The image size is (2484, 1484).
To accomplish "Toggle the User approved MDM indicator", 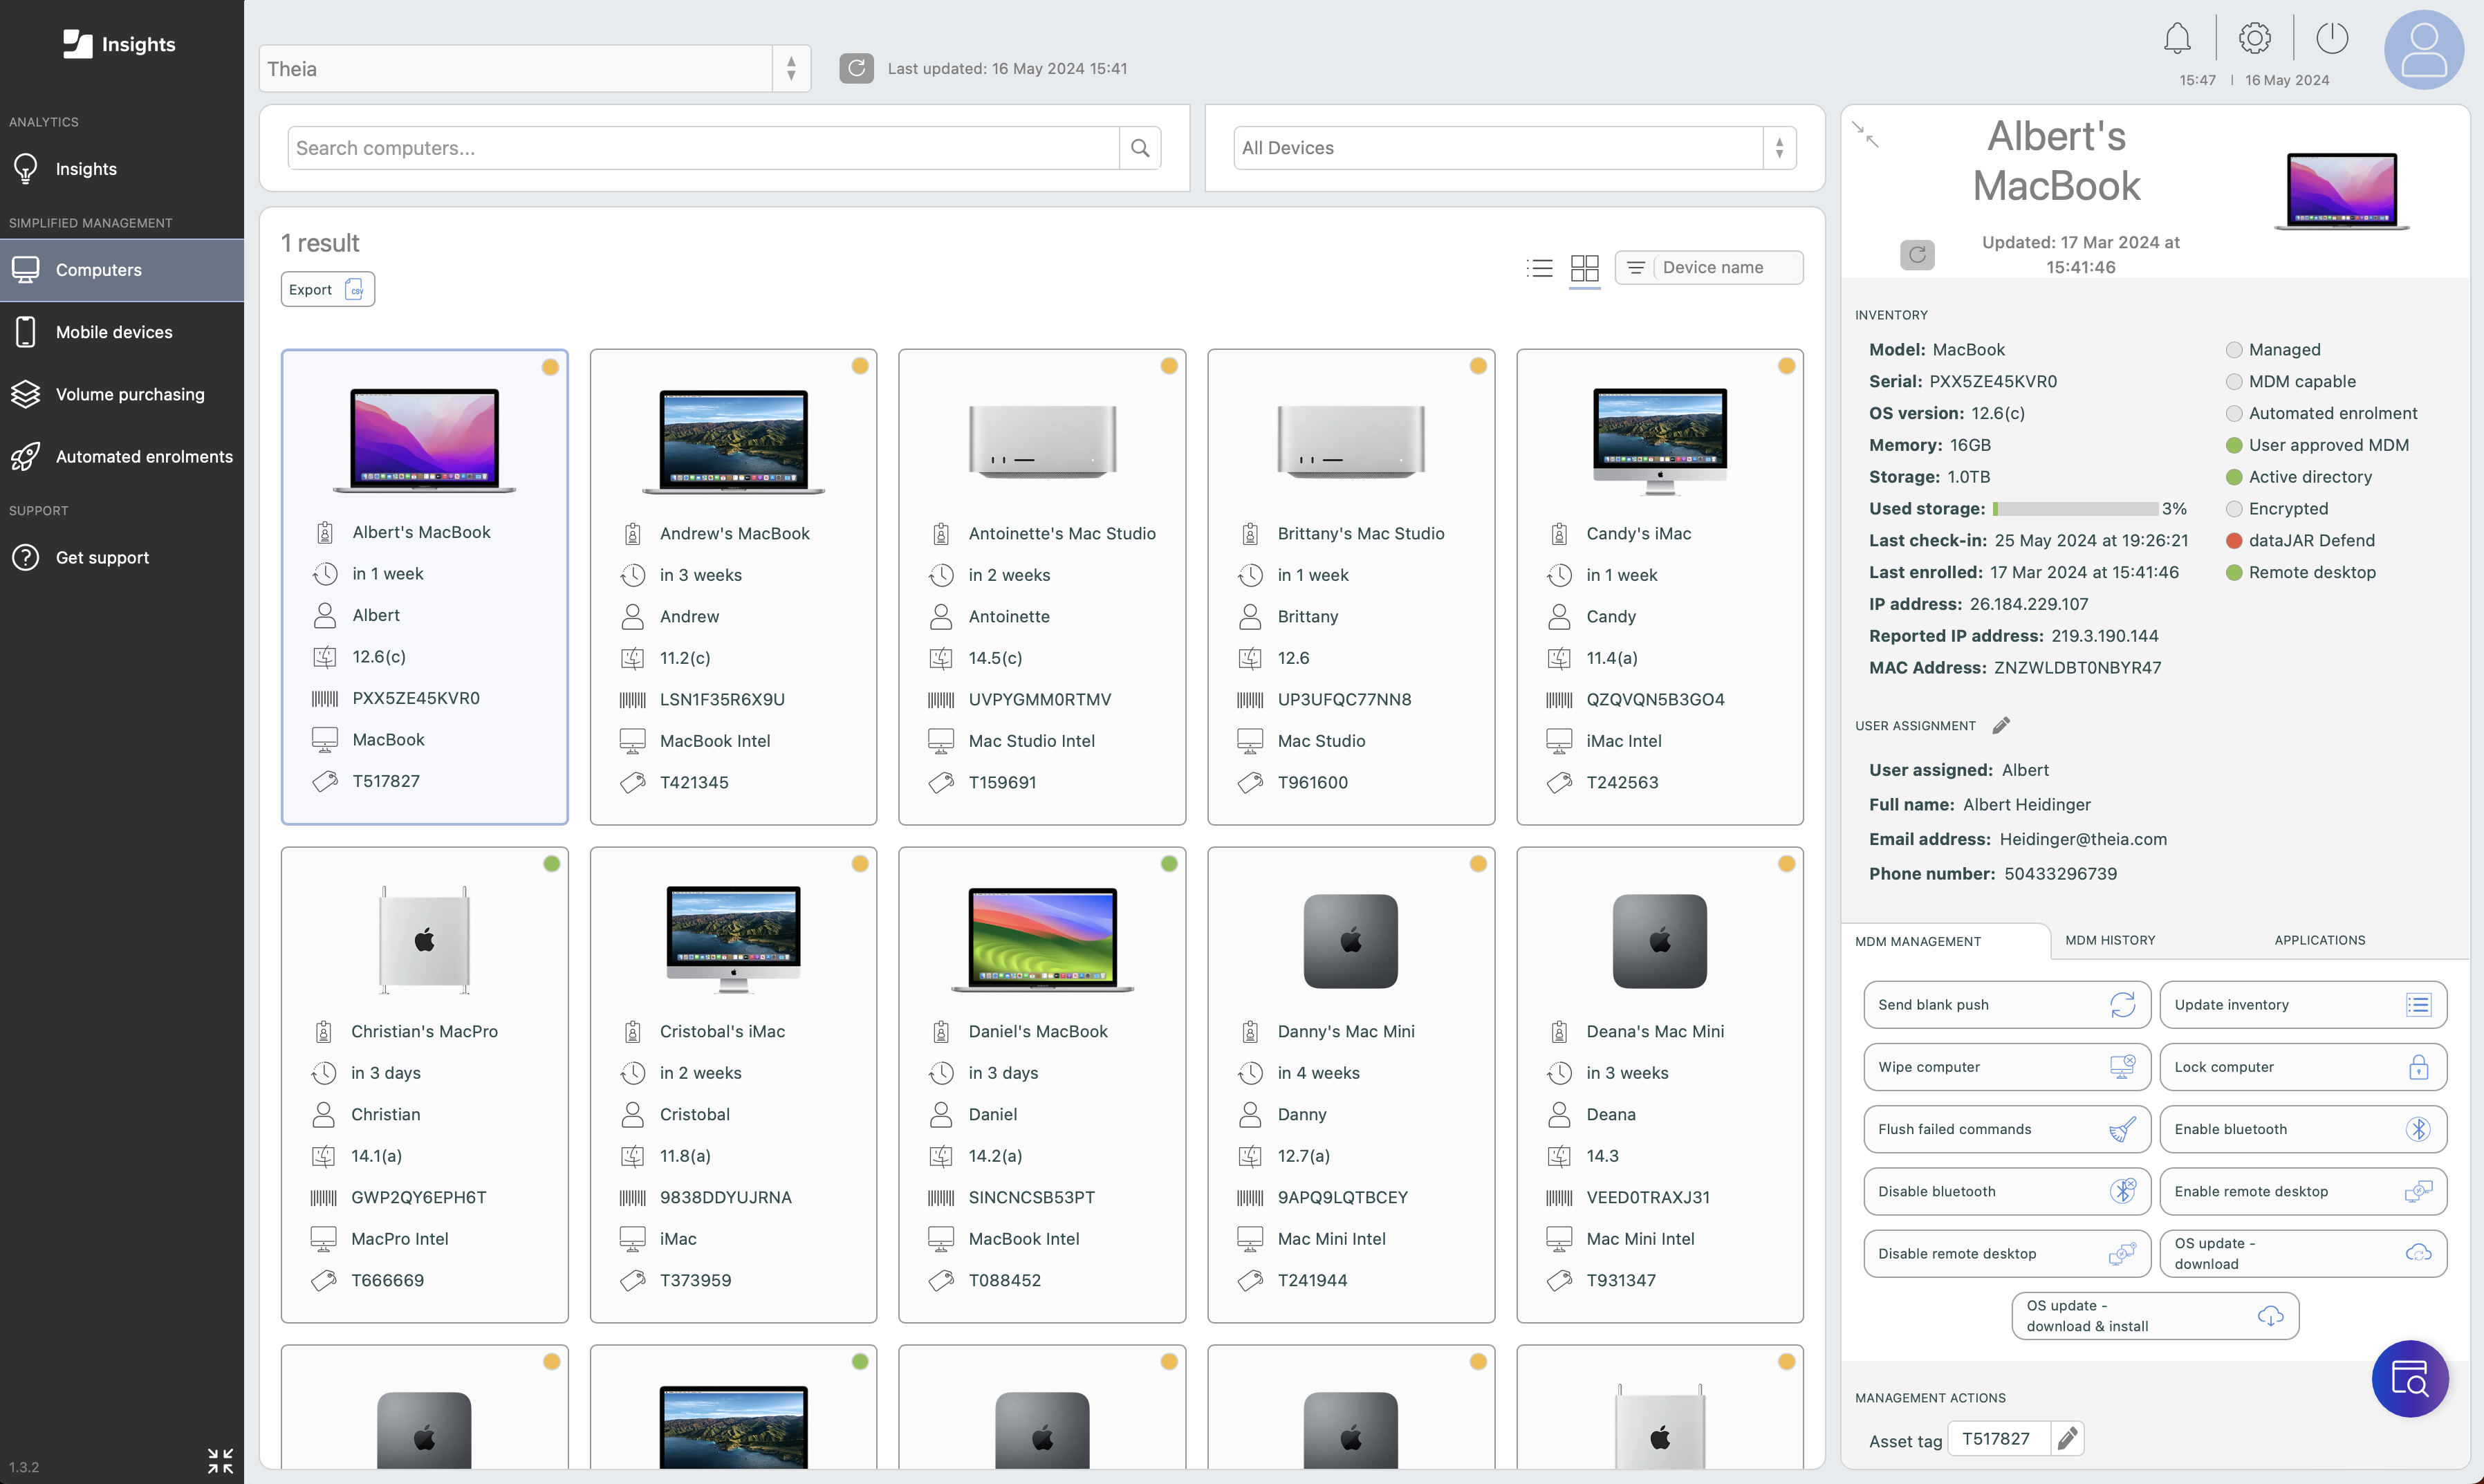I will tap(2233, 445).
